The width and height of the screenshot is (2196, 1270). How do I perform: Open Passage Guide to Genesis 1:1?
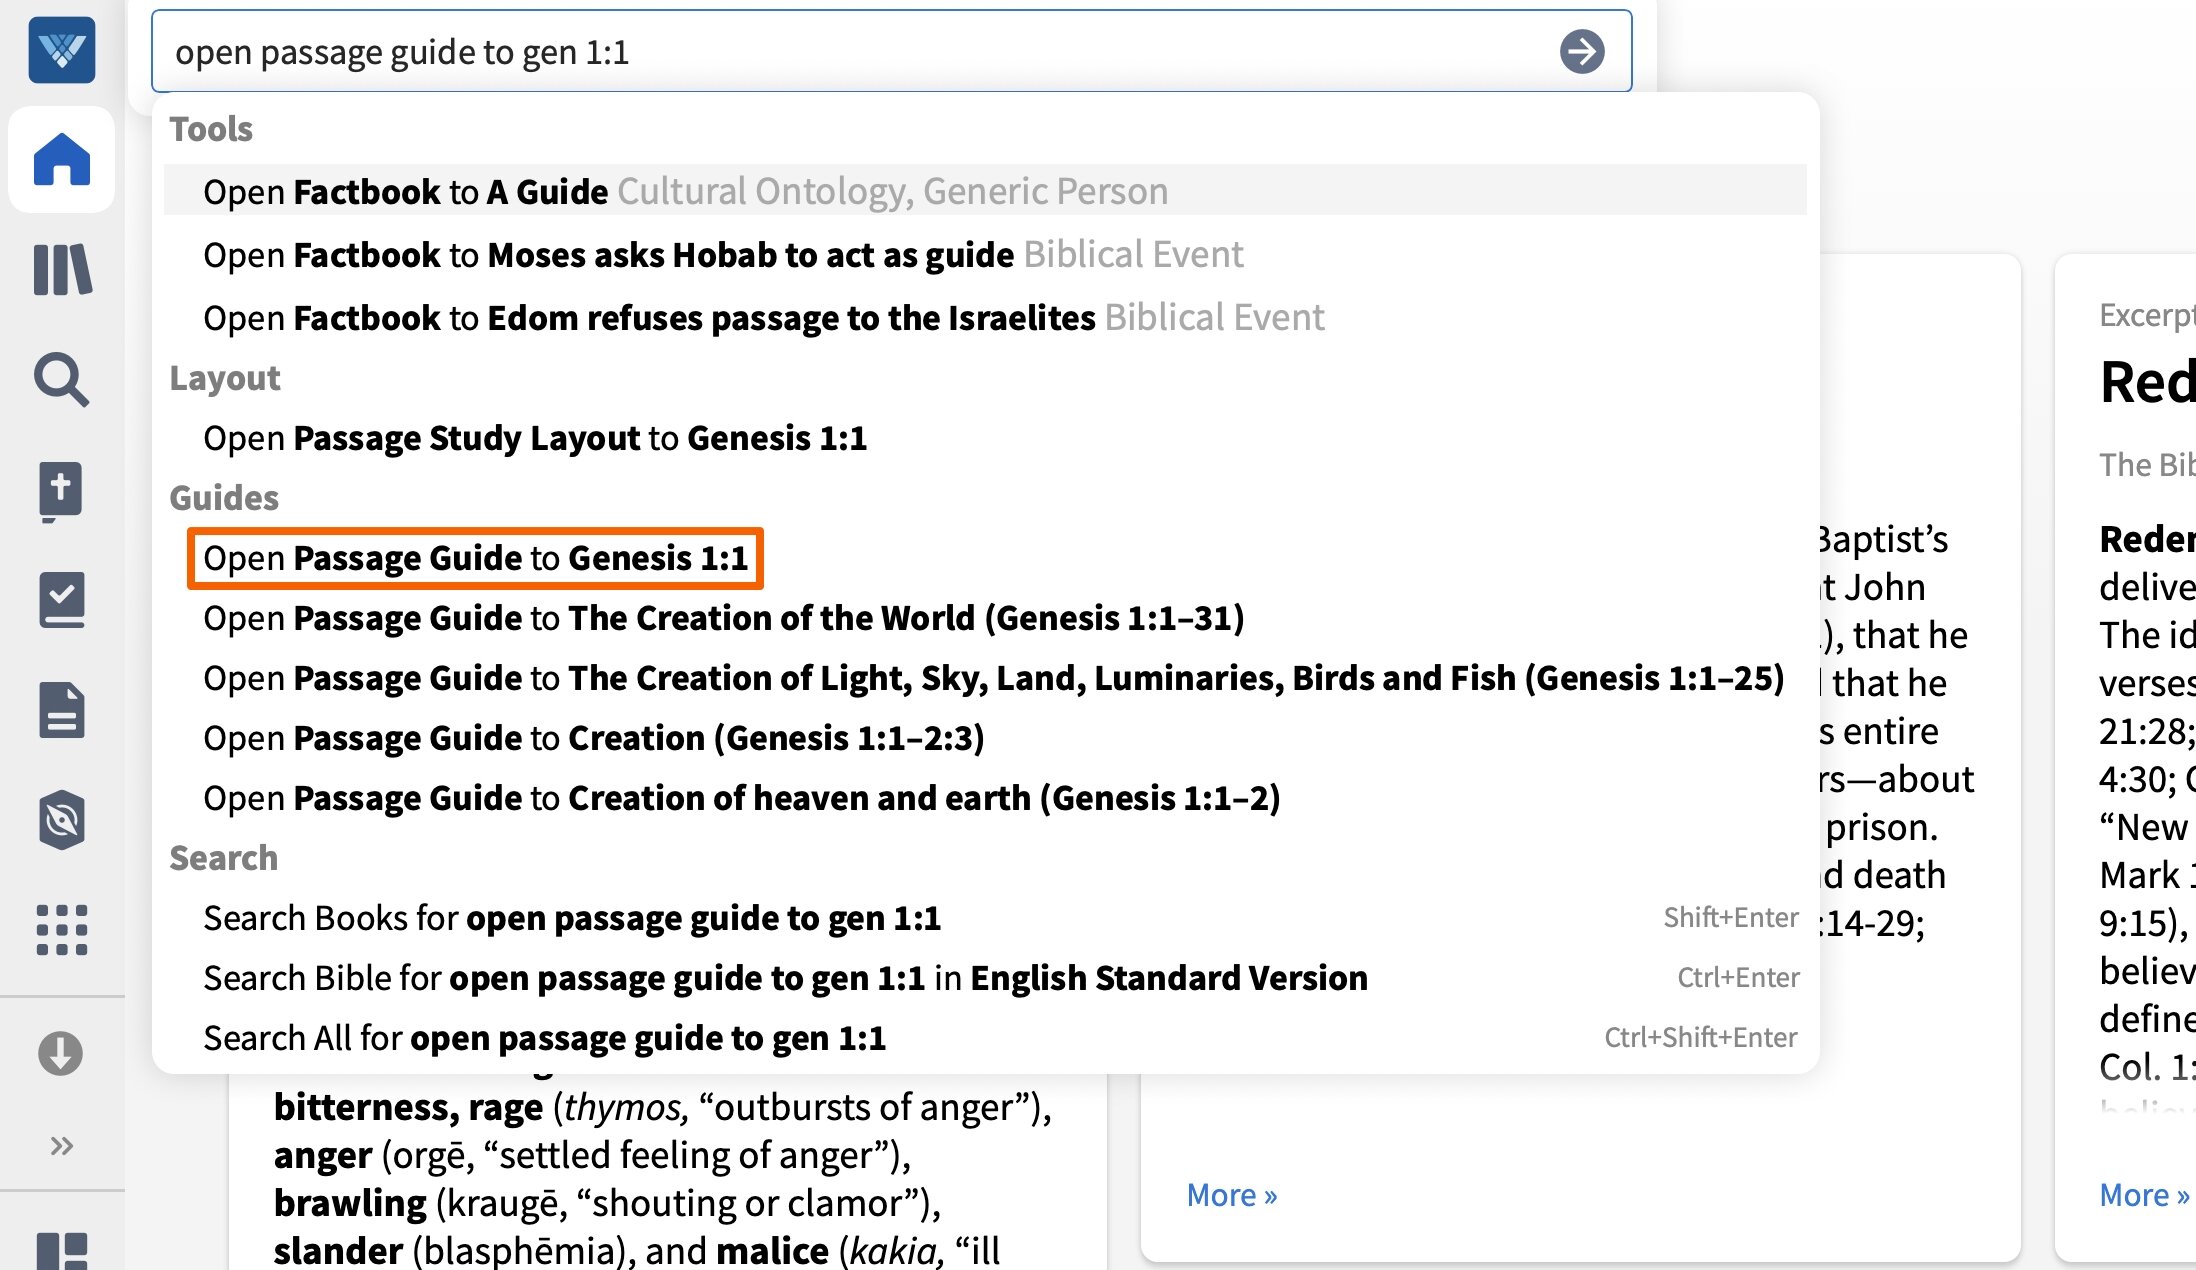click(x=477, y=557)
